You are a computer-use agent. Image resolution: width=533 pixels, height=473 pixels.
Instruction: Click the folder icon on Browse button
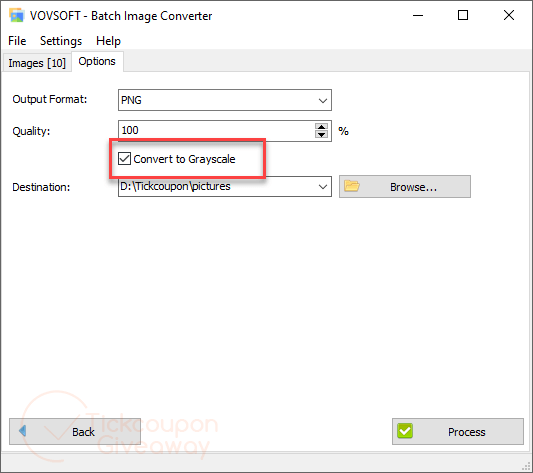point(351,186)
